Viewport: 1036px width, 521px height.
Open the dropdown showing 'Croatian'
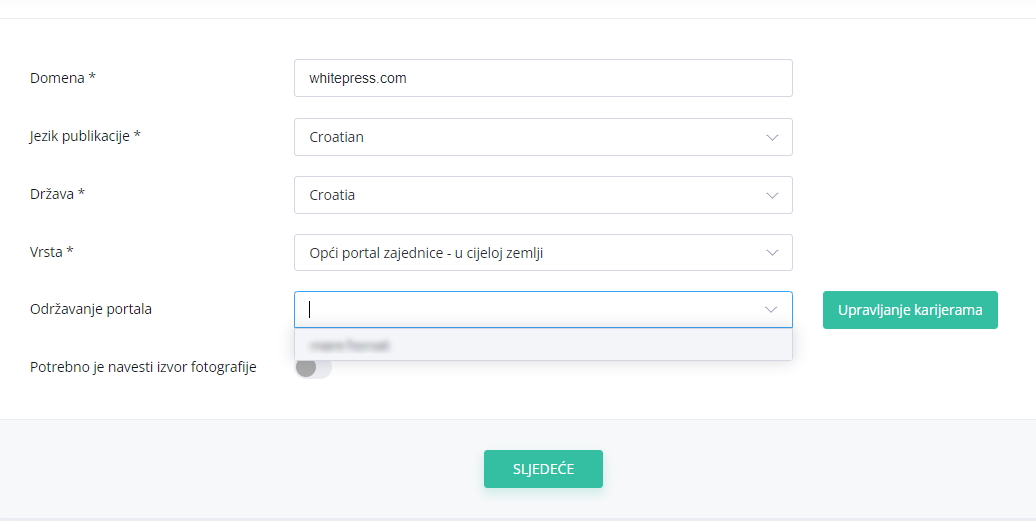[543, 137]
